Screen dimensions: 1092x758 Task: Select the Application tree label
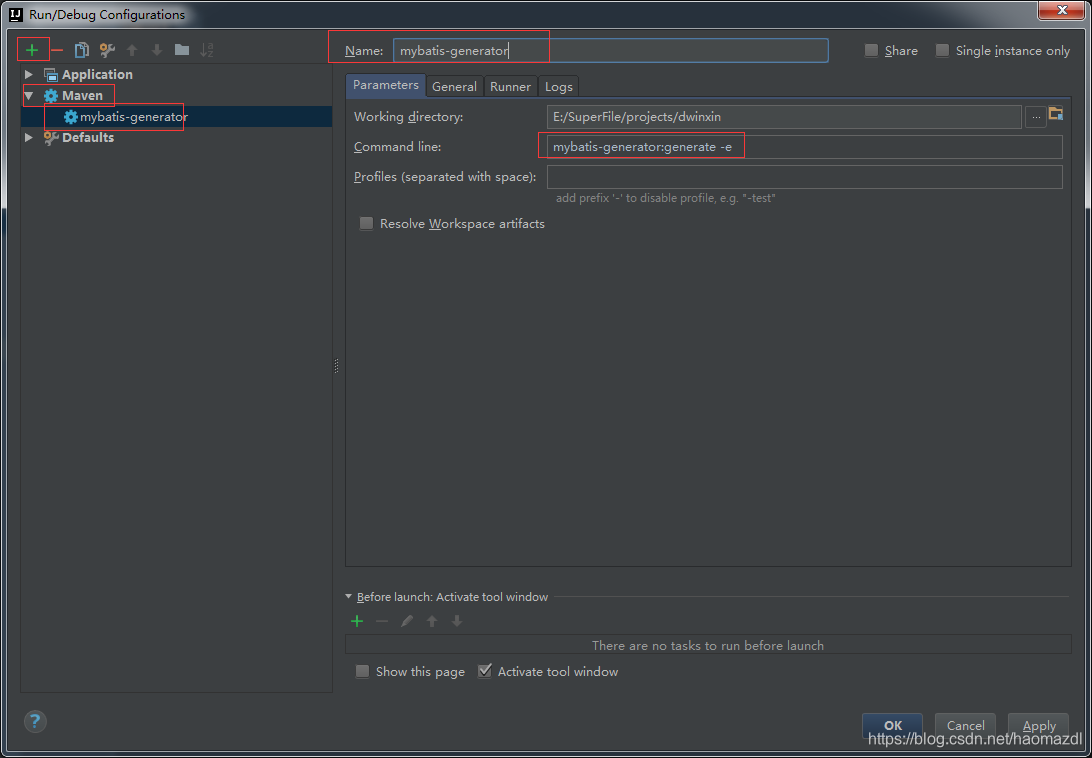point(98,75)
